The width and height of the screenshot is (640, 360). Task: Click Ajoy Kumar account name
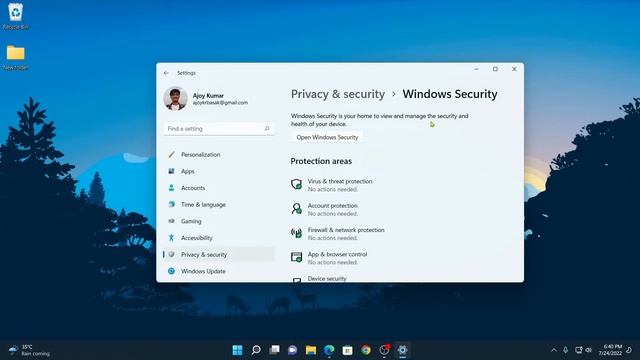[x=208, y=96]
